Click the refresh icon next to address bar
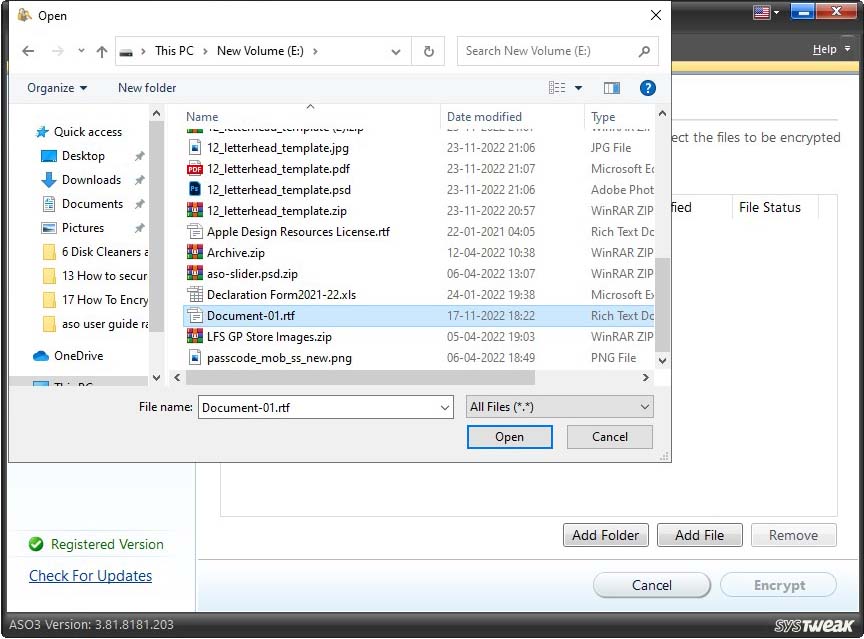 (428, 51)
